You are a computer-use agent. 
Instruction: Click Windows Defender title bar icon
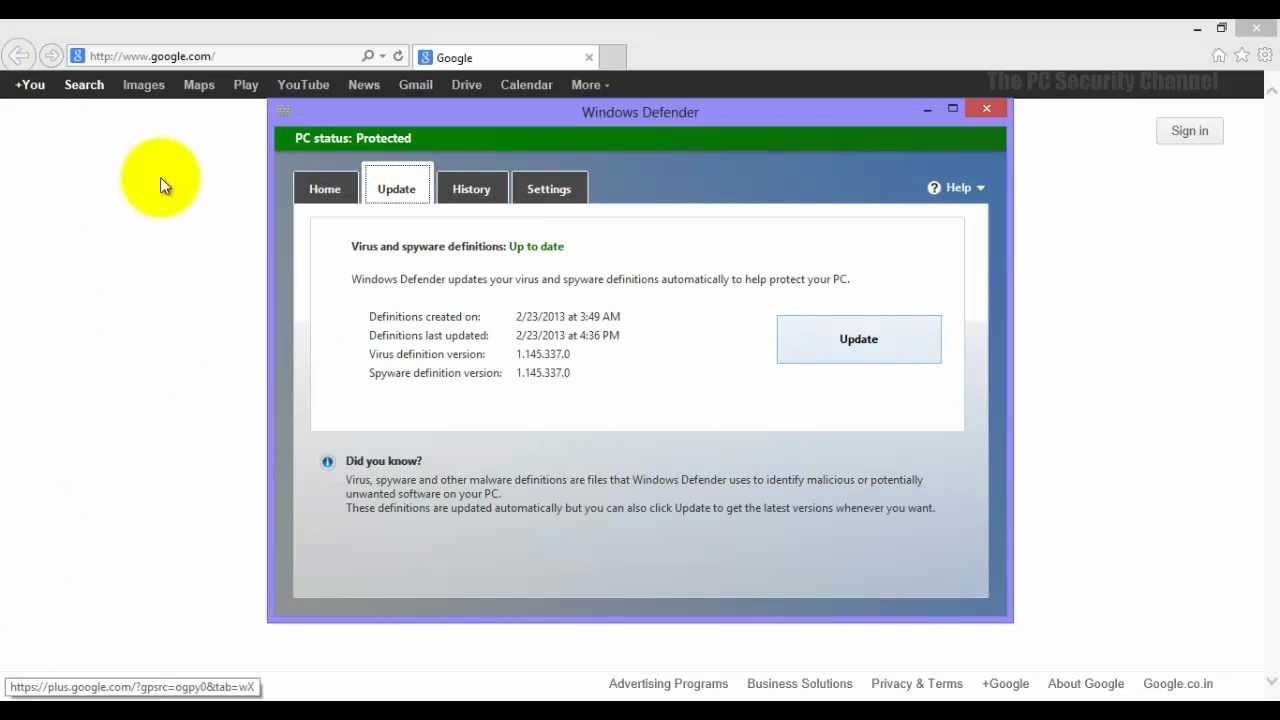point(284,111)
